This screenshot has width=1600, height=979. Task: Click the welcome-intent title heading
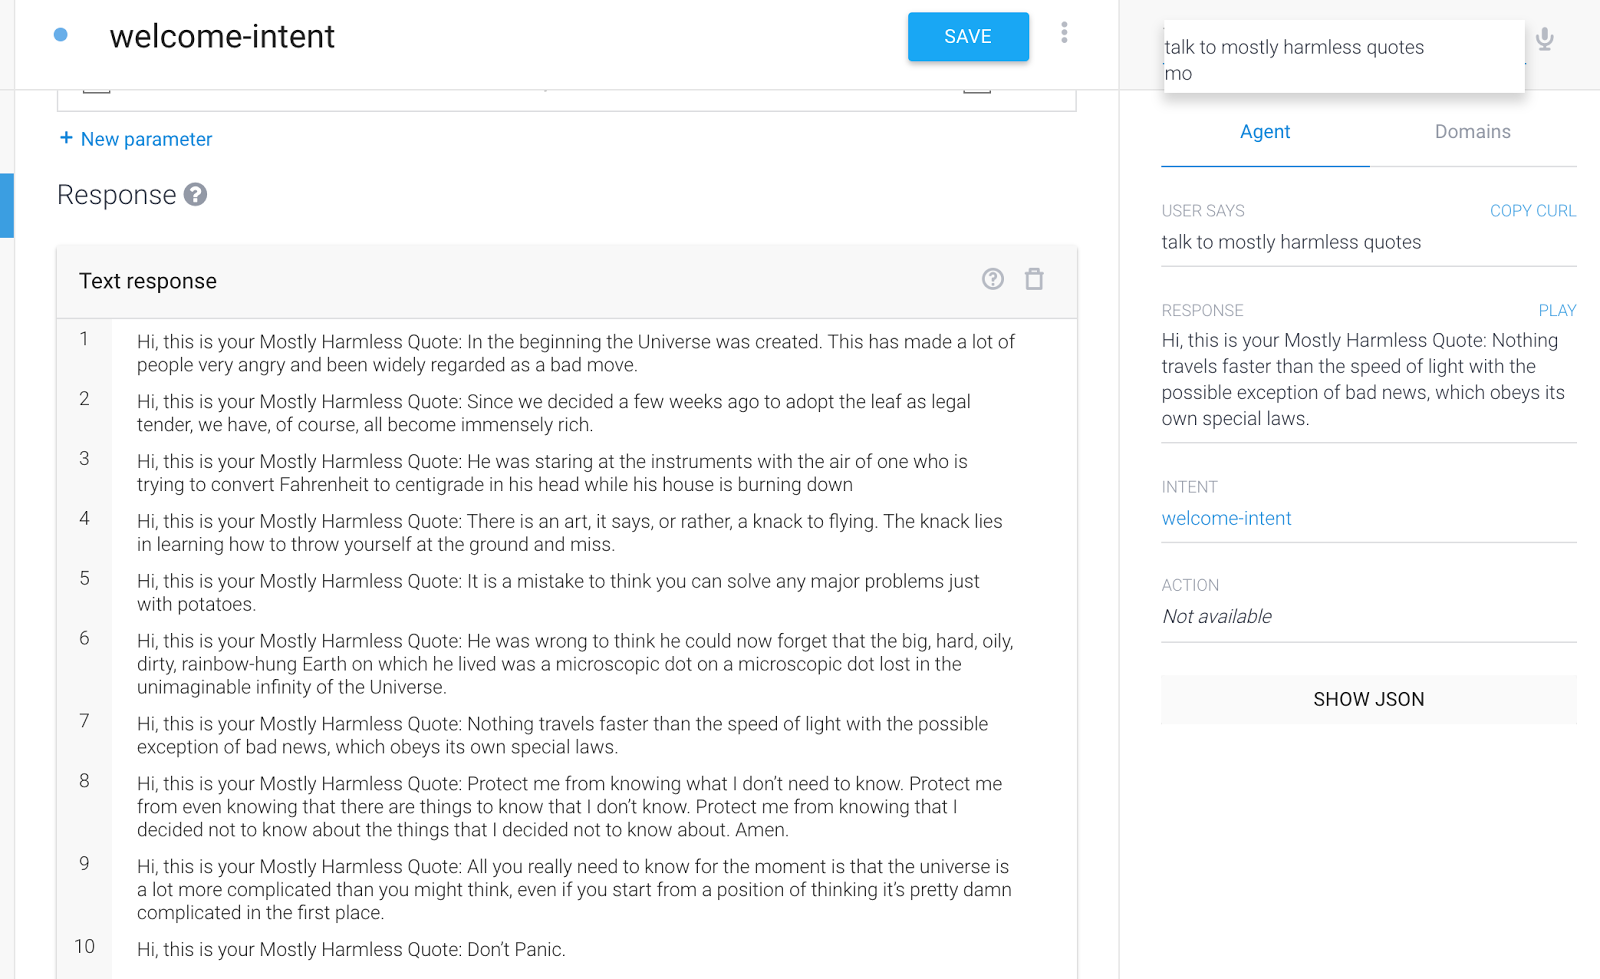pyautogui.click(x=222, y=36)
